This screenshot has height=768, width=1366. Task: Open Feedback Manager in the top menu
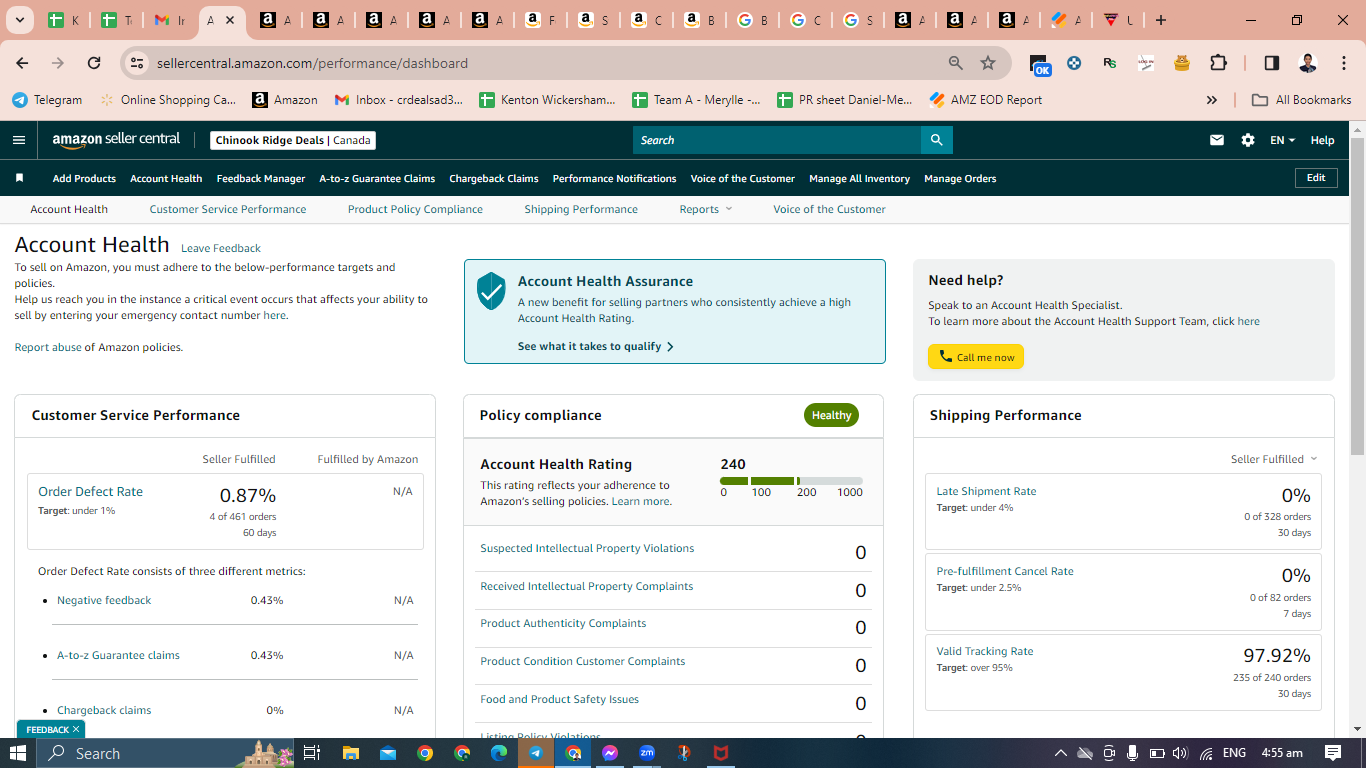pyautogui.click(x=261, y=178)
